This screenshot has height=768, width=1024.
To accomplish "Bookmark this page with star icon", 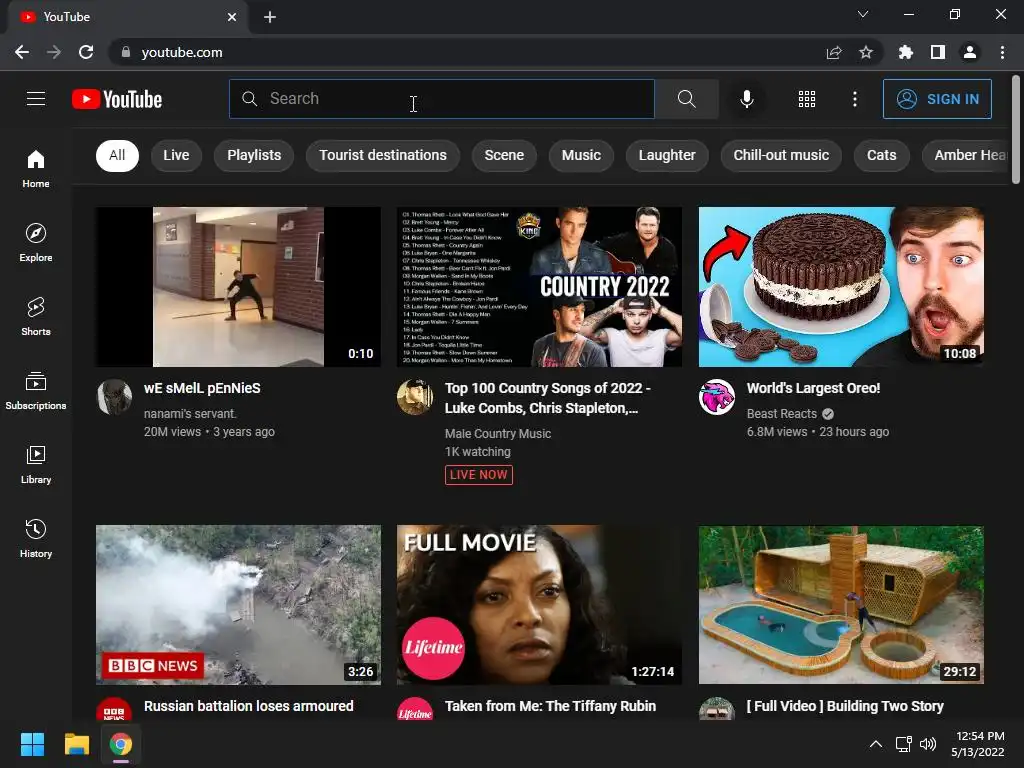I will click(866, 52).
